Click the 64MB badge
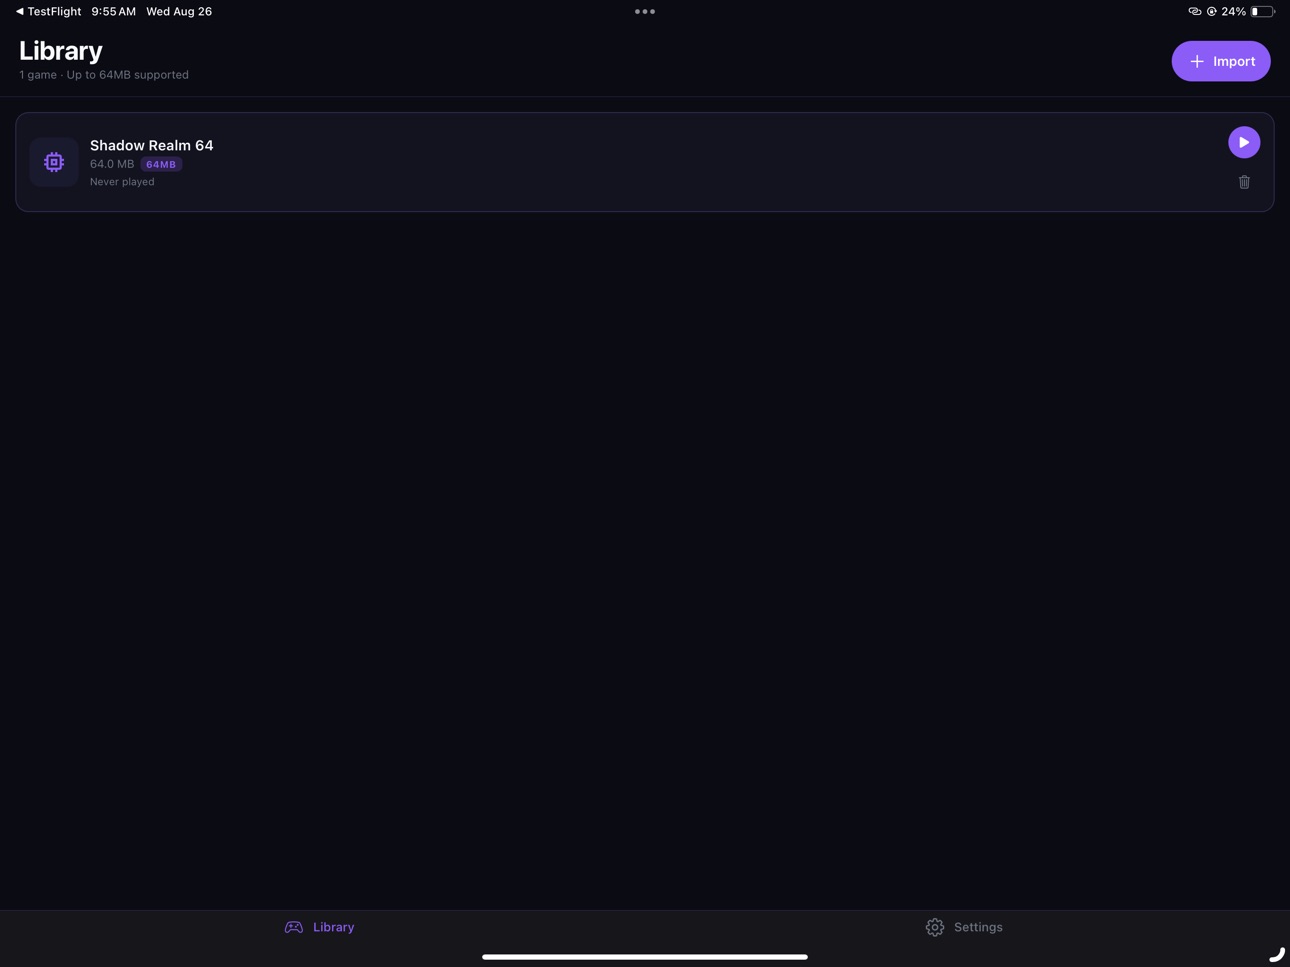1290x967 pixels. click(161, 164)
